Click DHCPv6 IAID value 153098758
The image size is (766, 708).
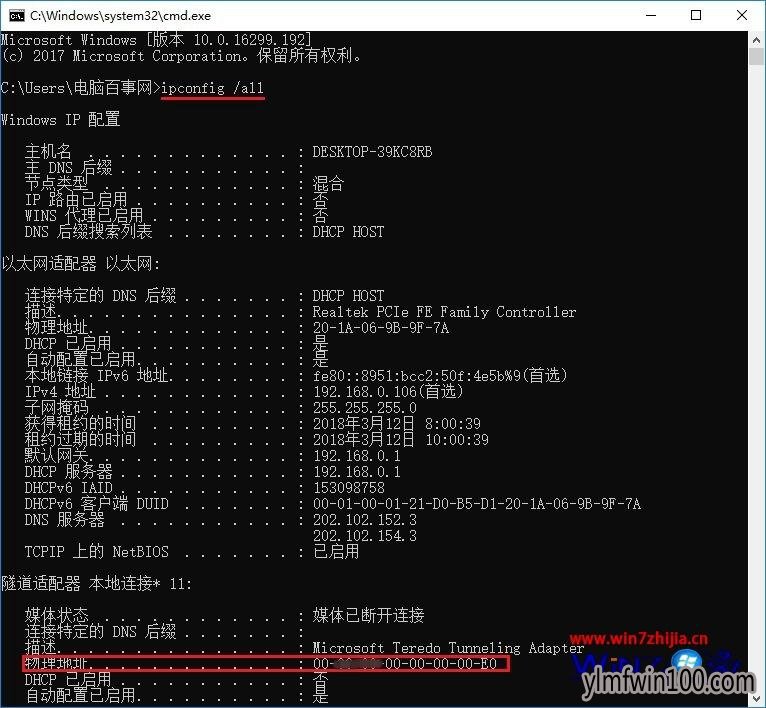click(x=349, y=488)
